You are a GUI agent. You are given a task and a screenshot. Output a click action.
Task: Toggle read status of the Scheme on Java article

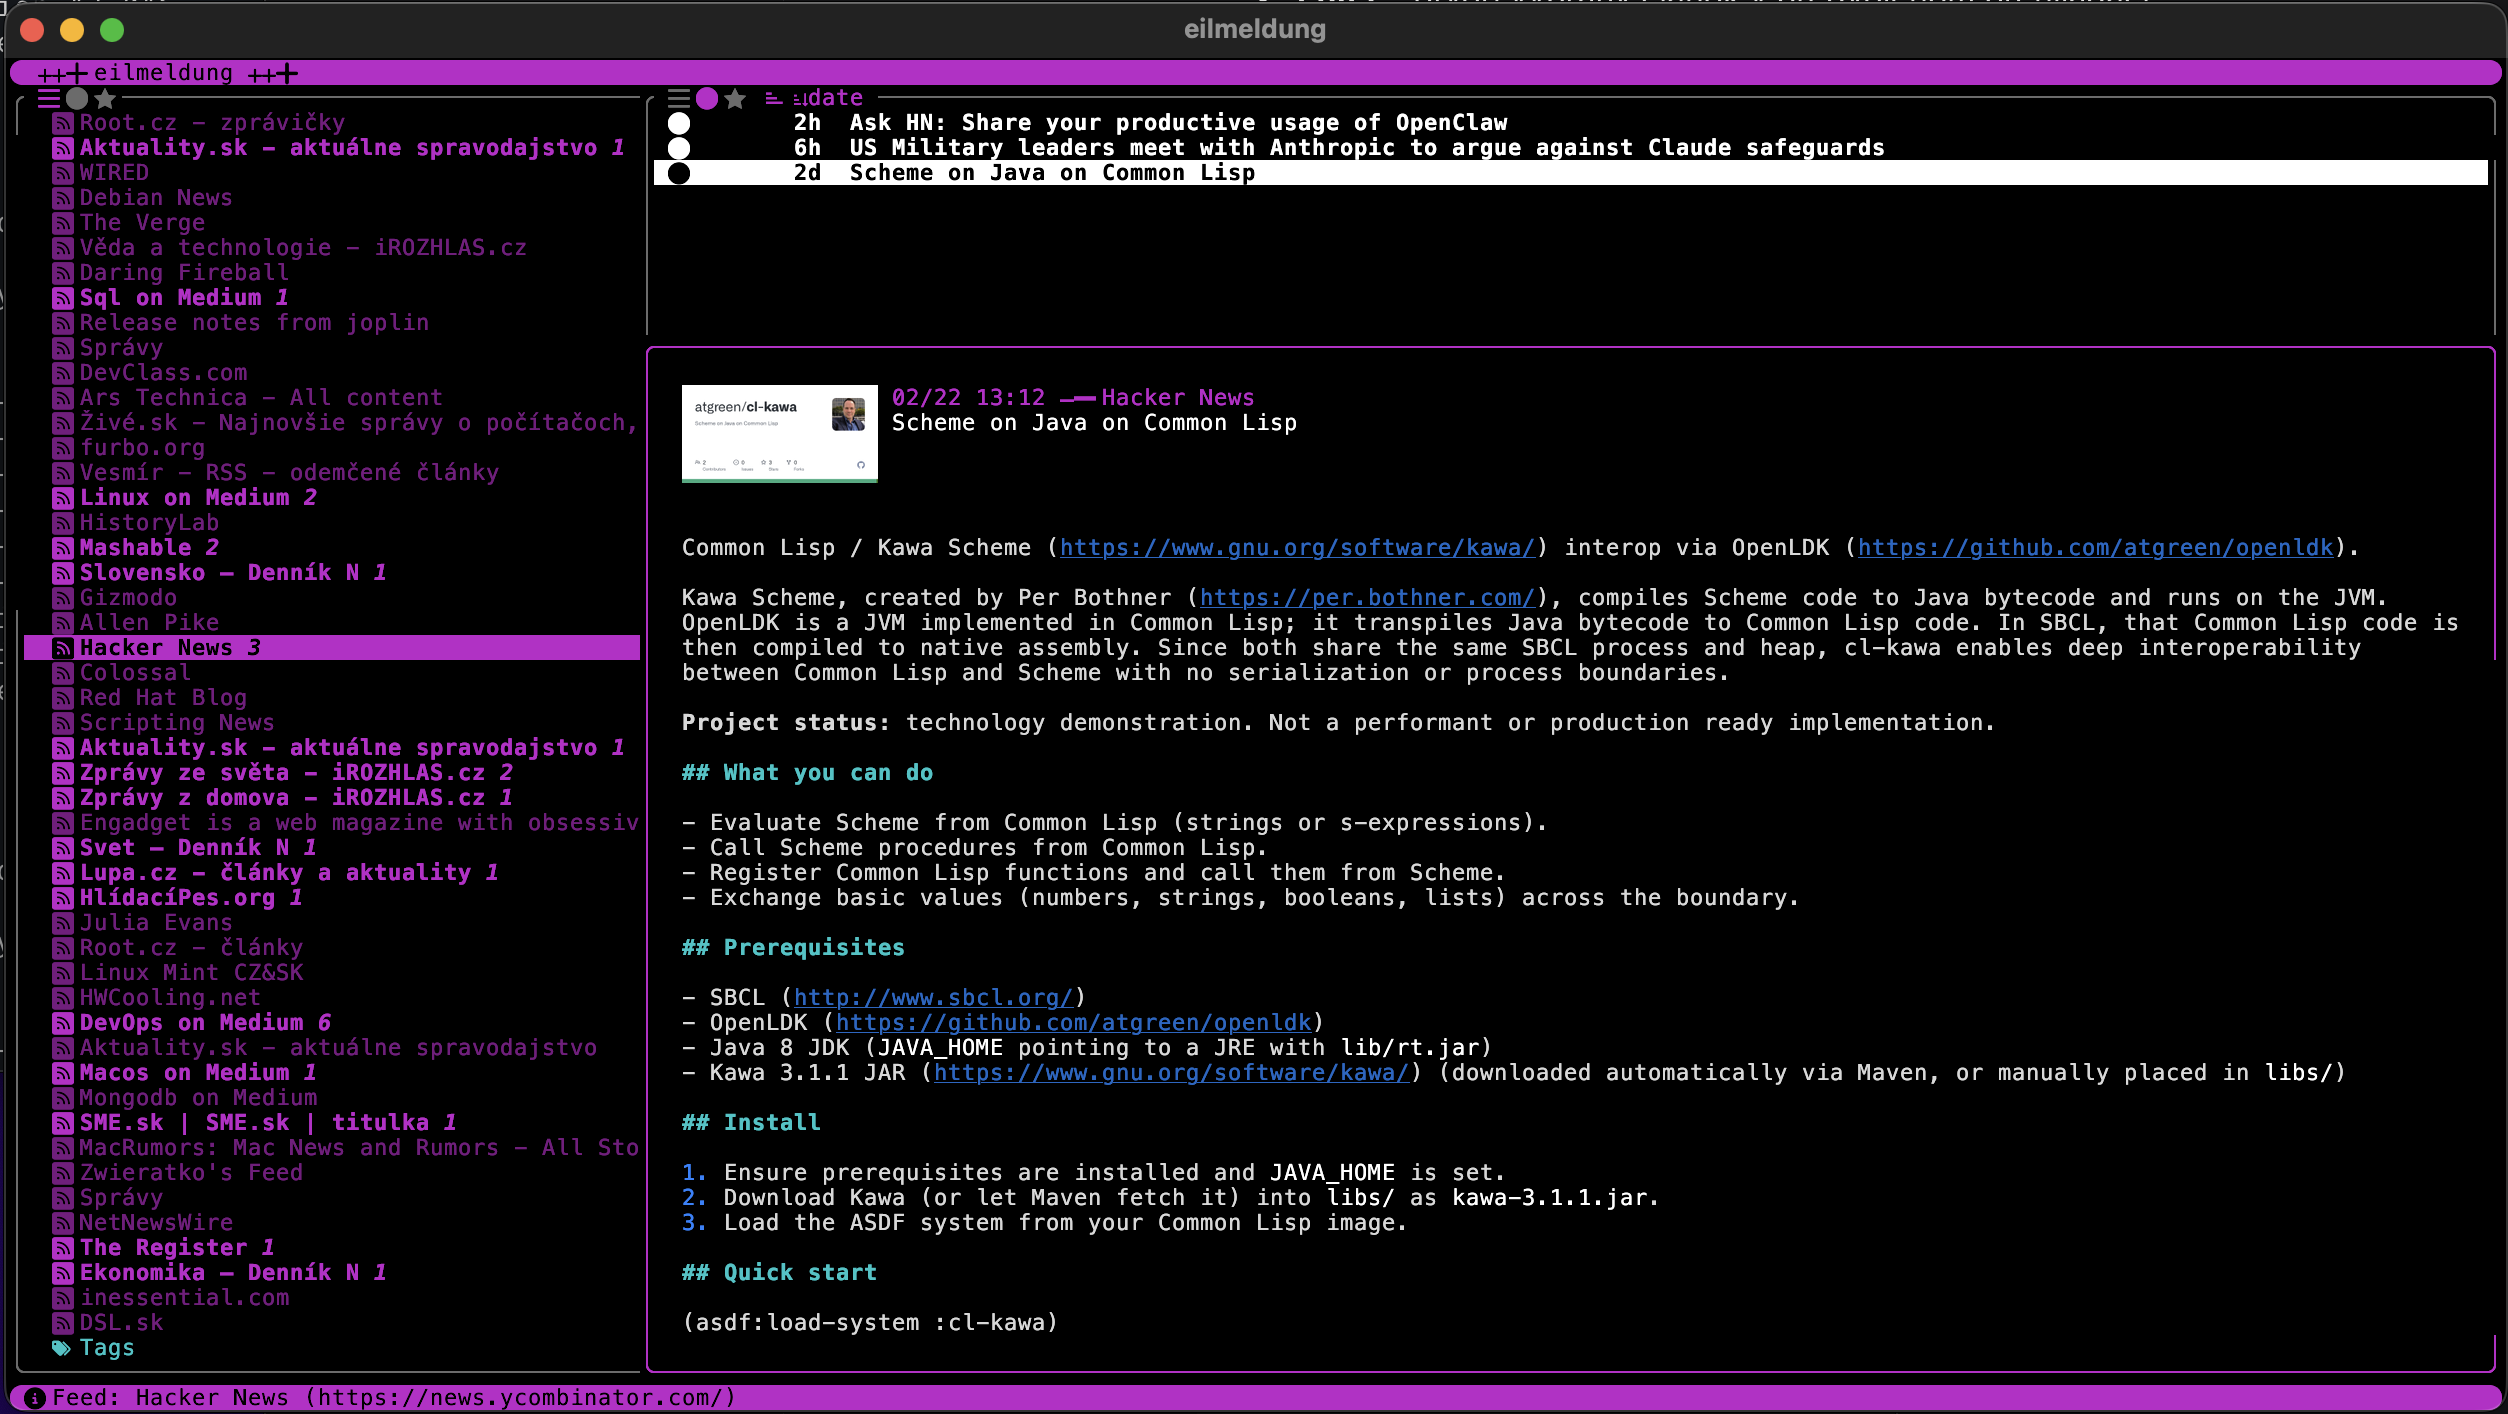pos(679,173)
